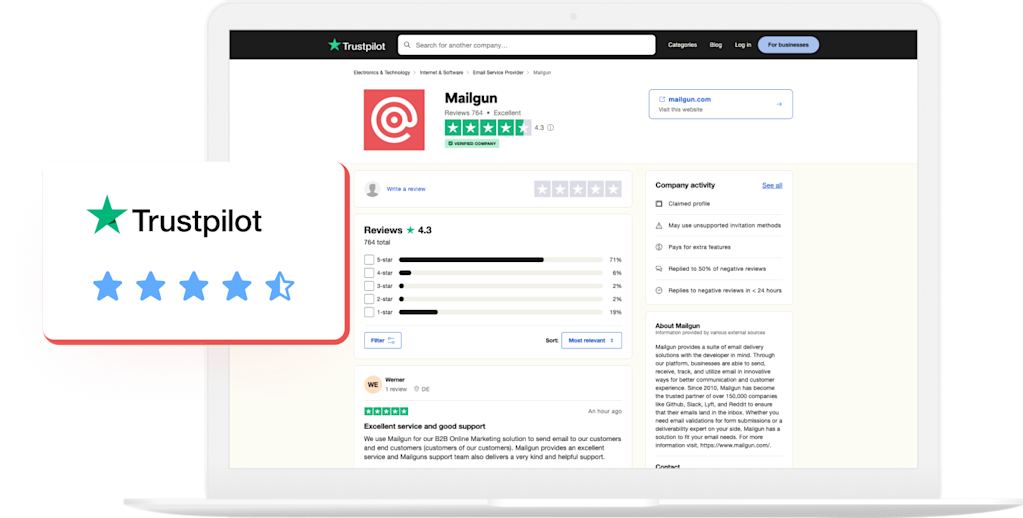Click the Verified Company badge
The height and width of the screenshot is (518, 1023).
point(472,144)
